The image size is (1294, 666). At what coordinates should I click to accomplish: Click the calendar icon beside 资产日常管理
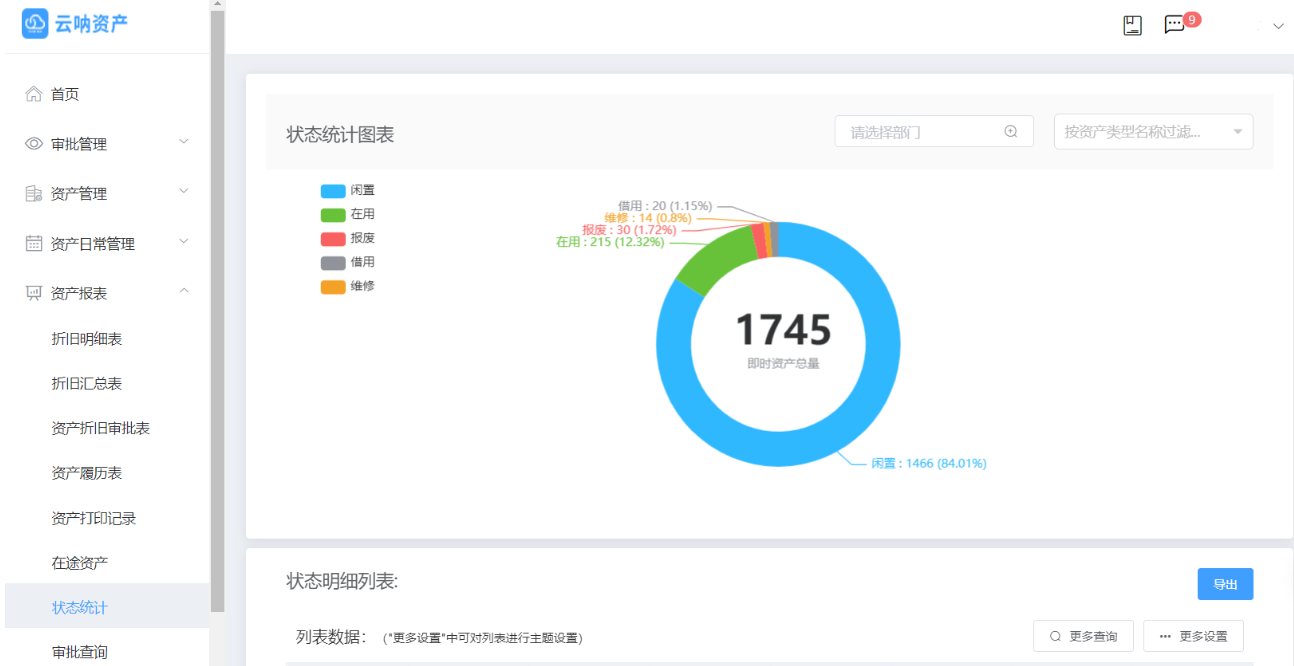click(34, 243)
